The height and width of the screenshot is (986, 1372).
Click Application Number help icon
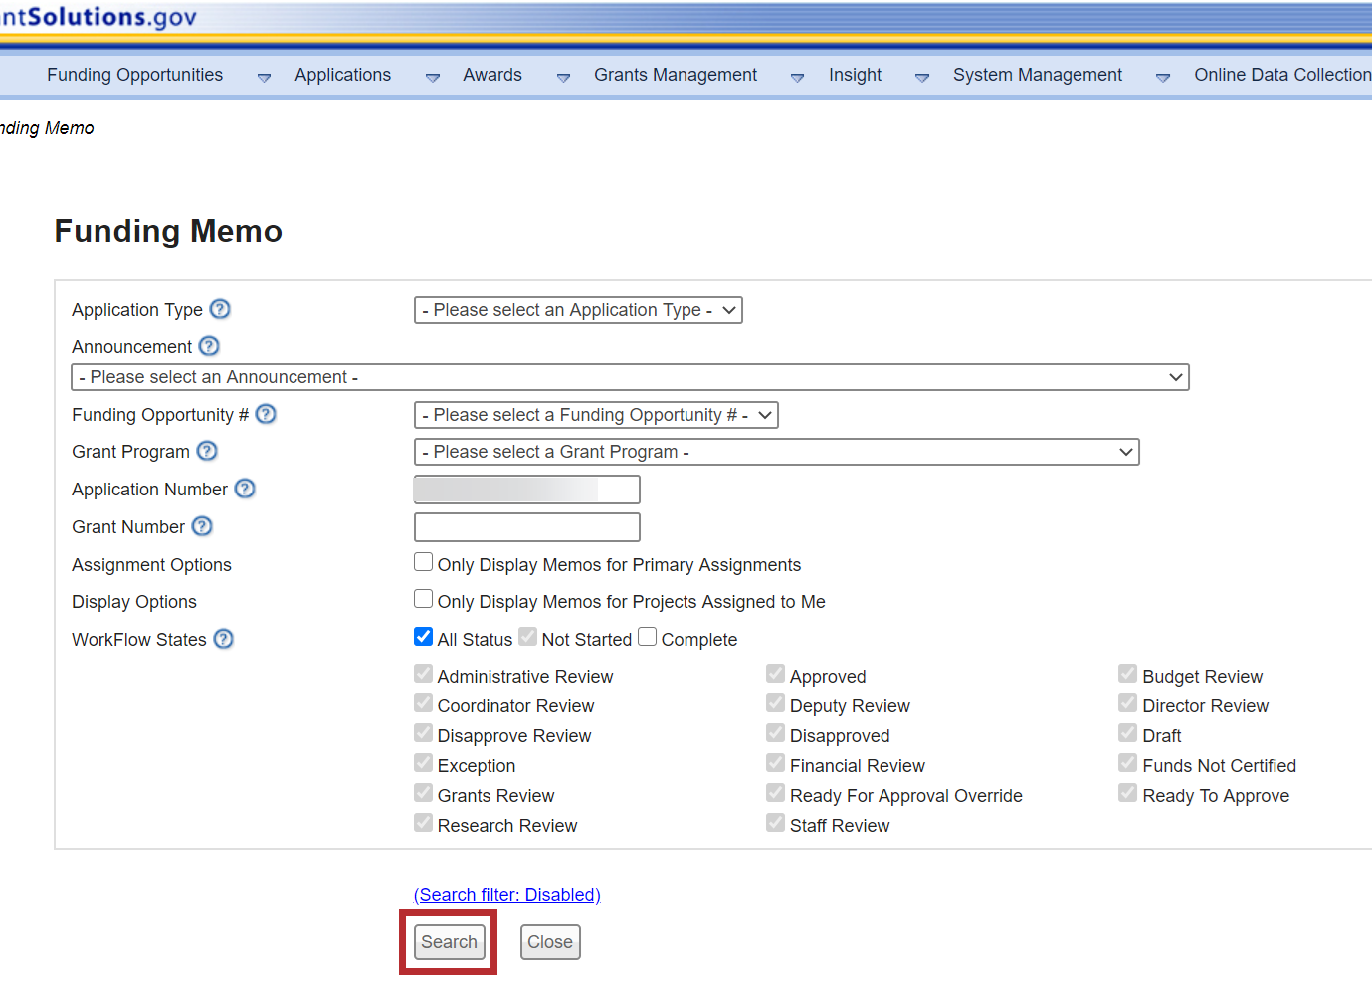245,488
